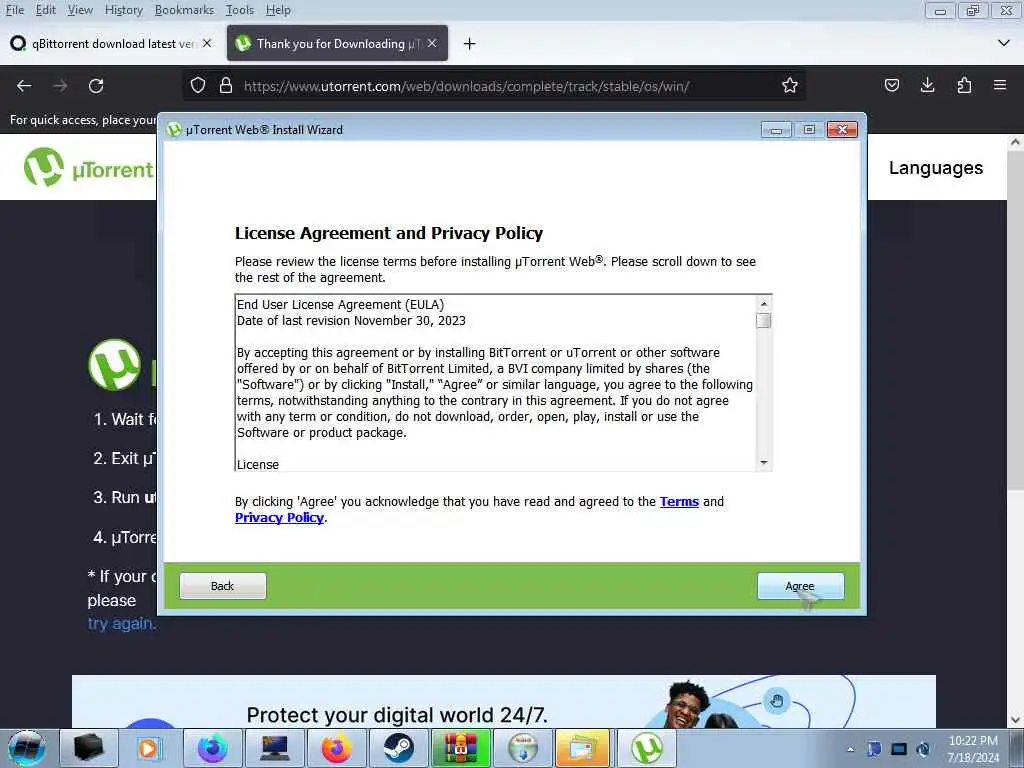Close the Thank you for Downloading tab
This screenshot has width=1024, height=768.
pyautogui.click(x=432, y=43)
